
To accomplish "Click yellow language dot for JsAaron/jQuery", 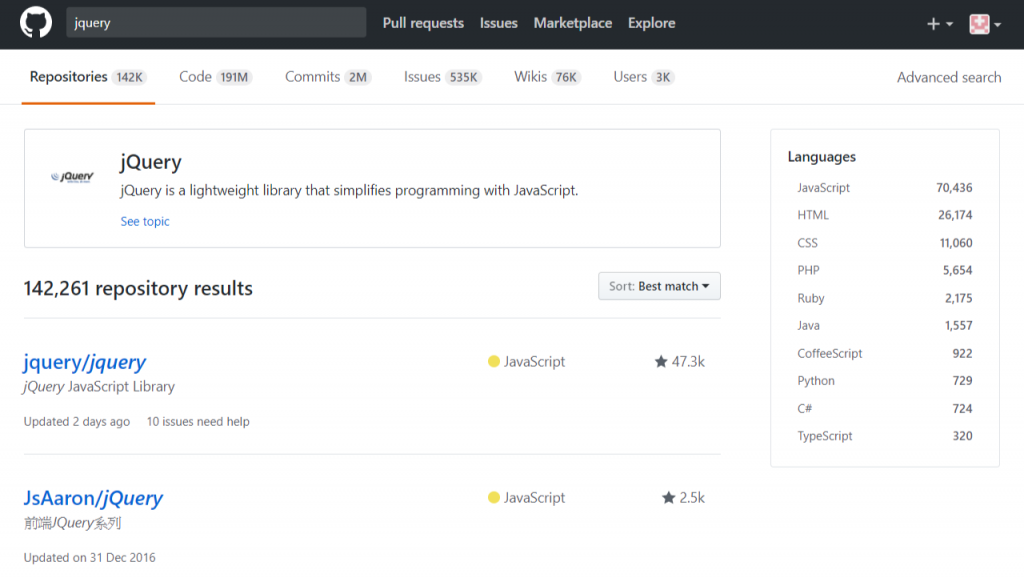I will click(494, 498).
